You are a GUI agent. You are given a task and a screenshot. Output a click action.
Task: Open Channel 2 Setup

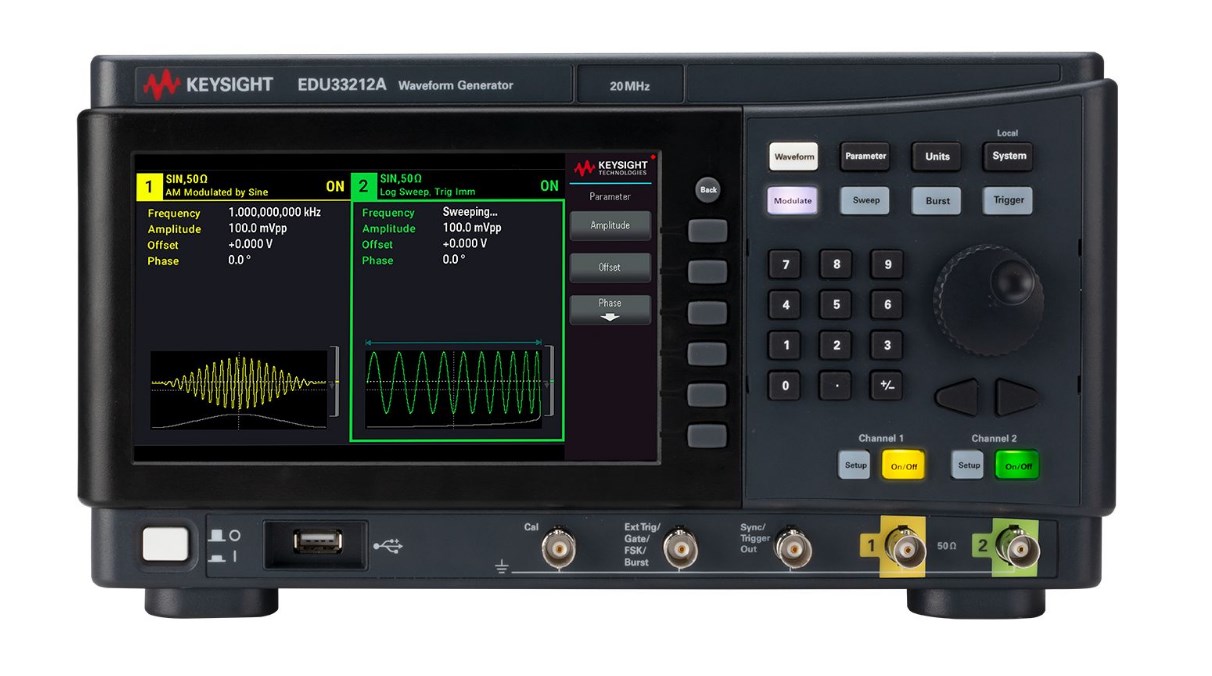point(968,465)
